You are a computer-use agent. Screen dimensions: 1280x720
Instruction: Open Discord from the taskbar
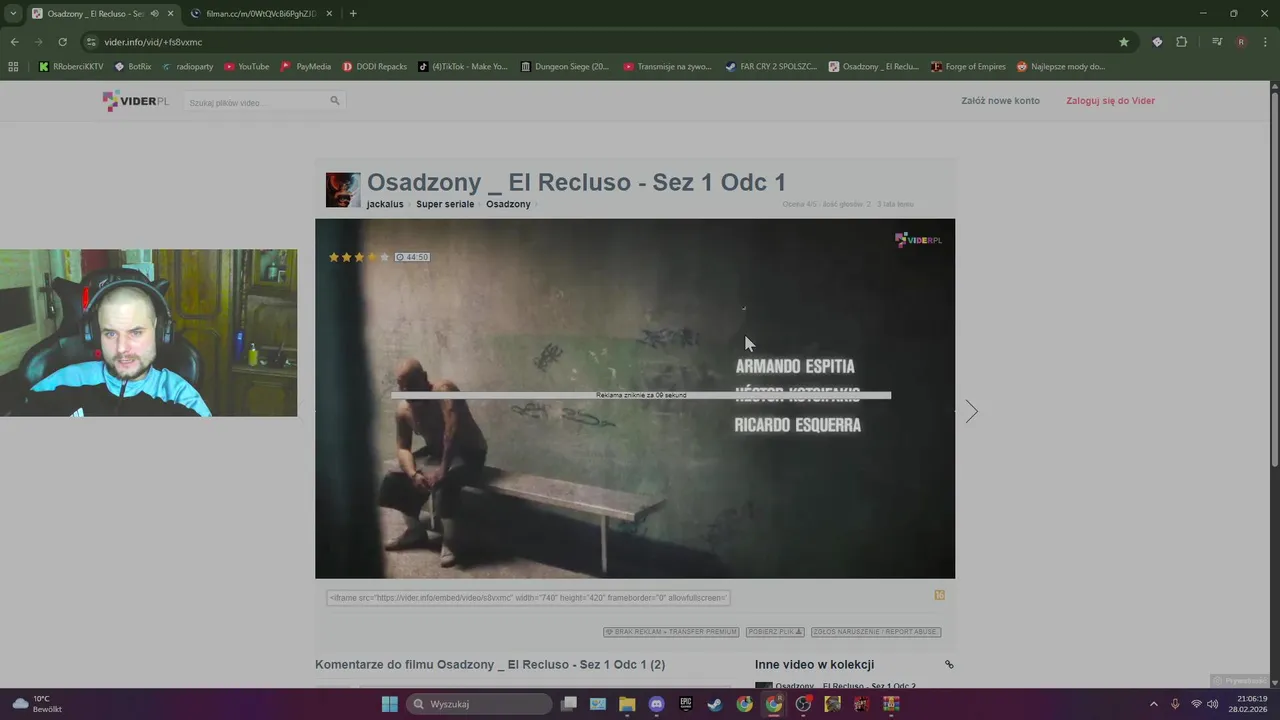click(656, 704)
